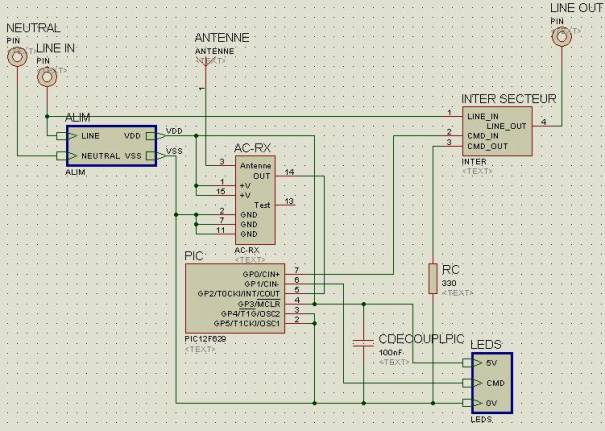Select the PIC12F629 microcontroller component
Screen dimensions: 605x431
(235, 299)
